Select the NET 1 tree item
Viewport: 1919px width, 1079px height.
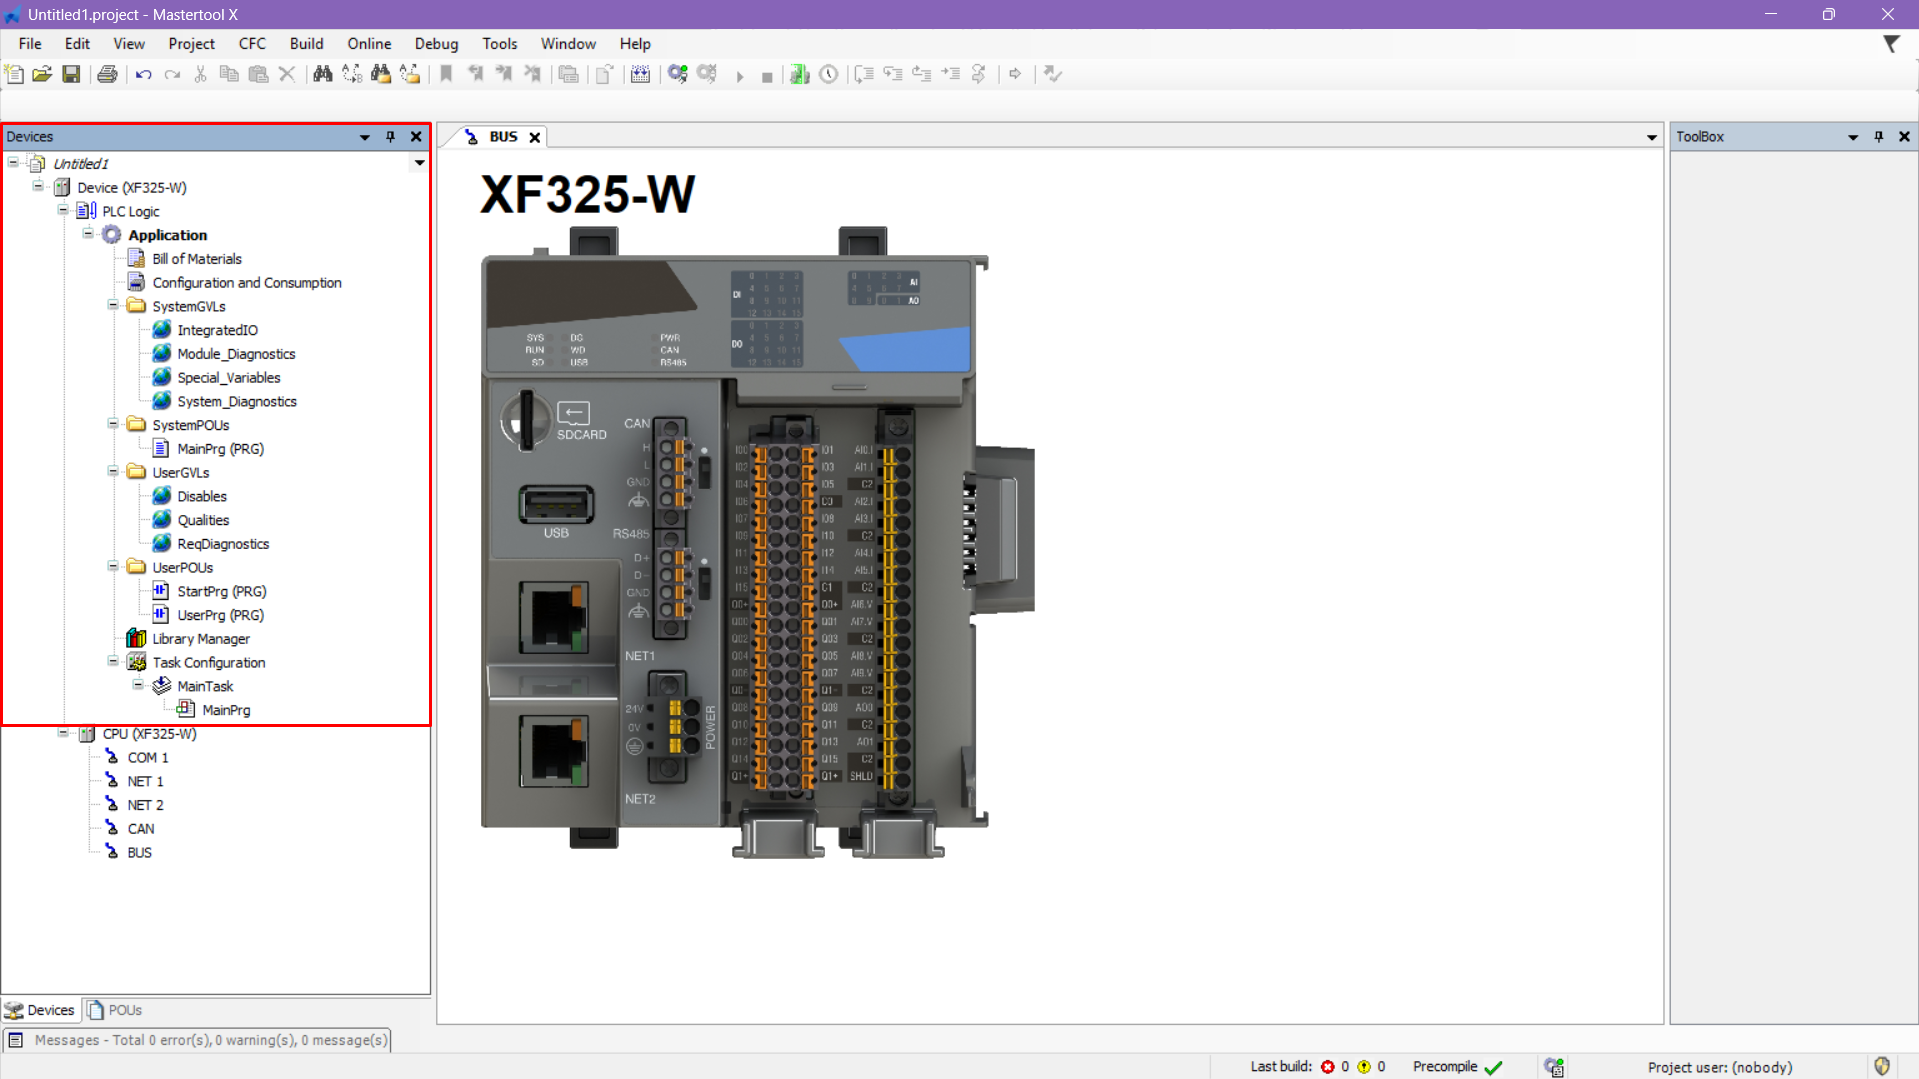145,781
